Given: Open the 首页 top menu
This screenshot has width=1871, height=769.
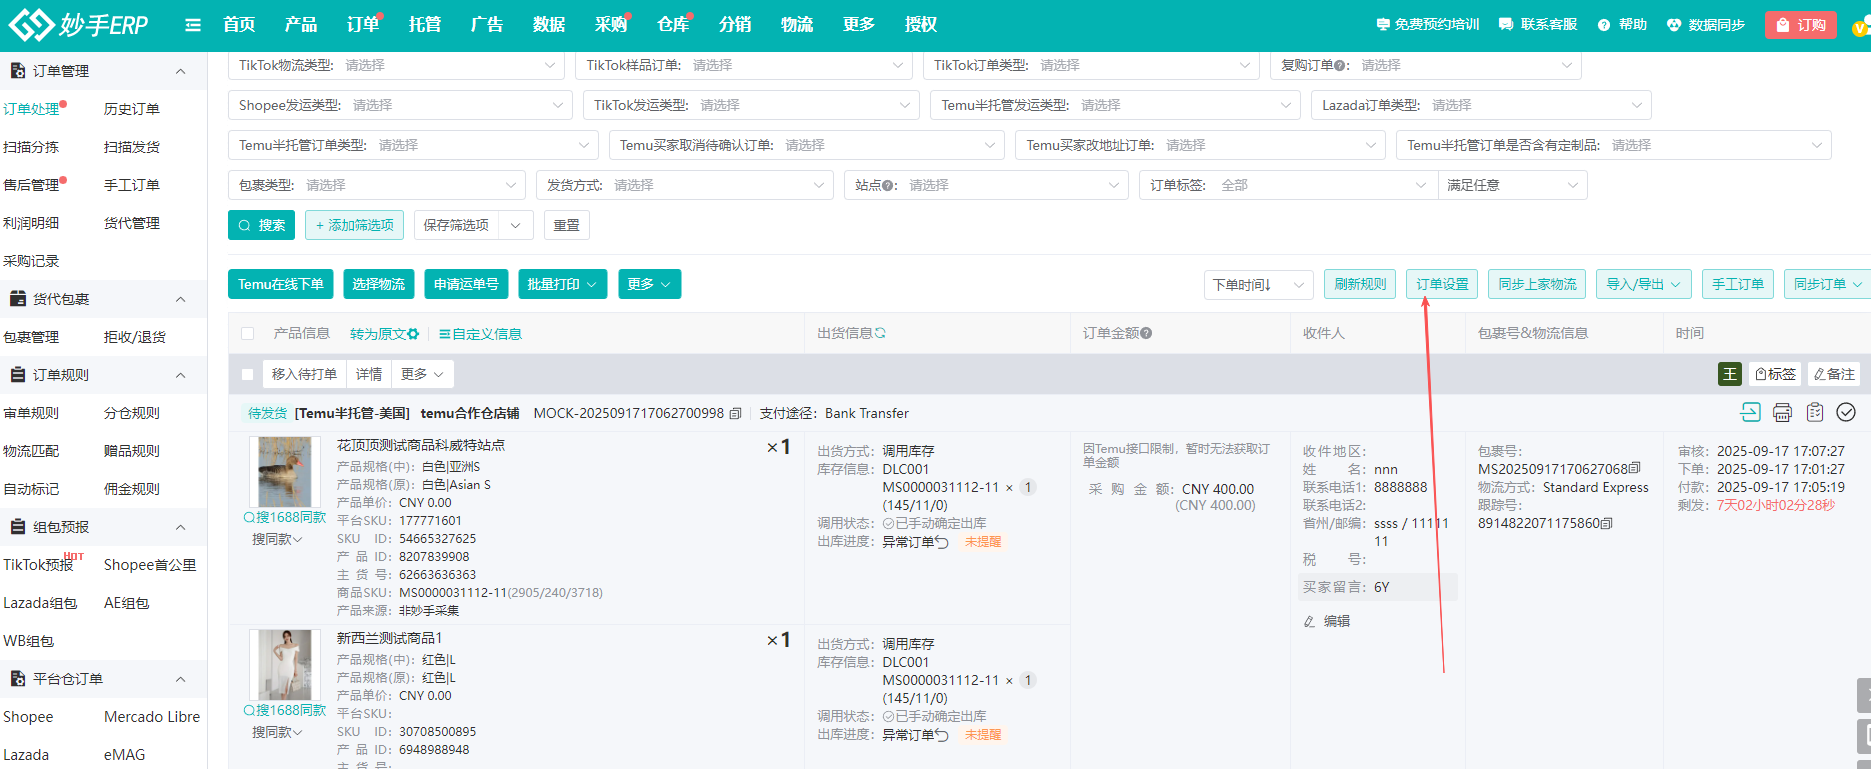Looking at the screenshot, I should coord(239,24).
